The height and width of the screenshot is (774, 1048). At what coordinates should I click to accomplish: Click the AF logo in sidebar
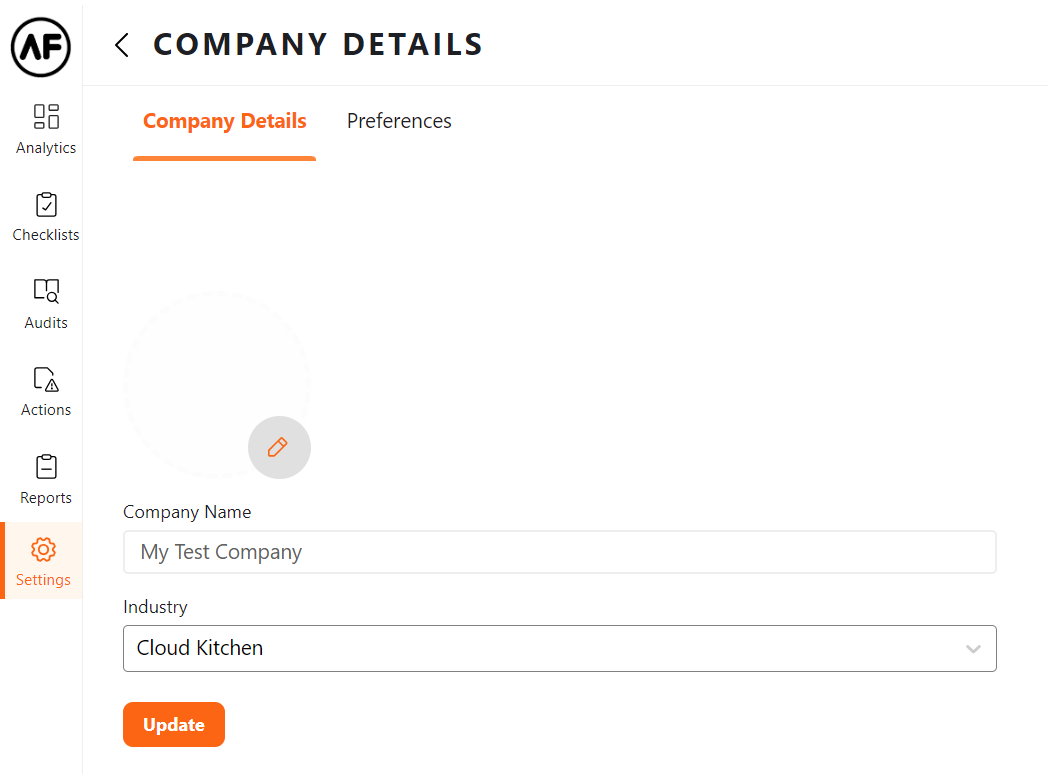click(x=41, y=47)
